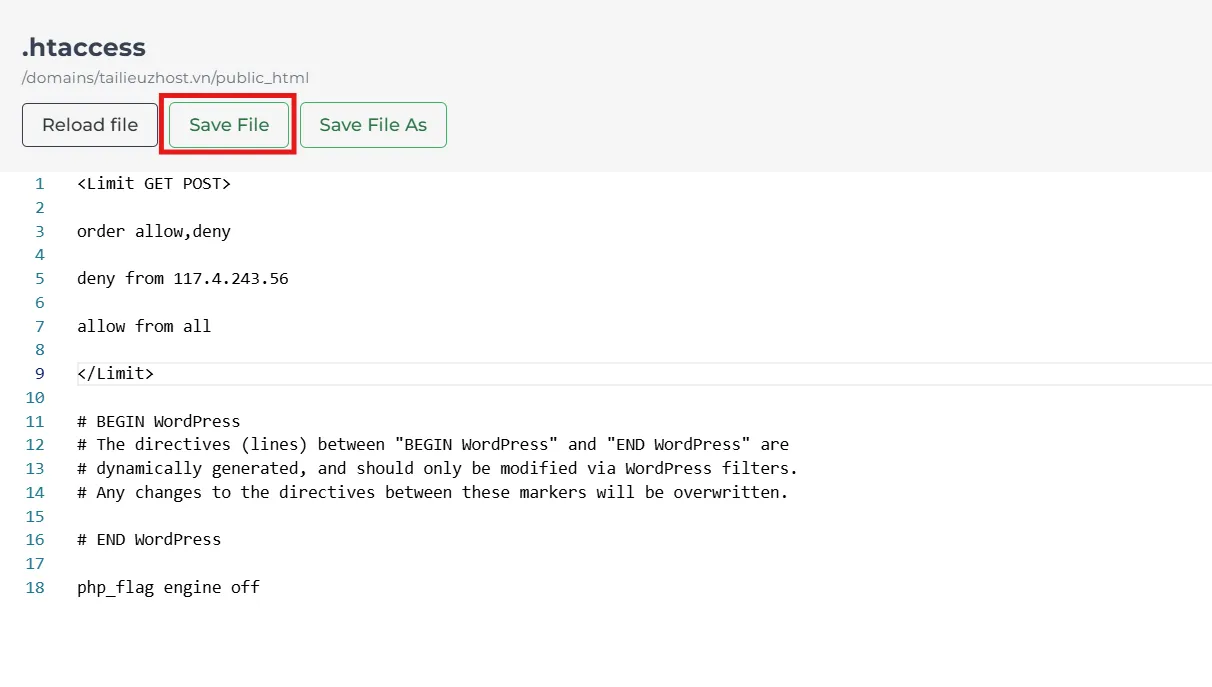Open the Save File As option
The image size is (1212, 687).
pyautogui.click(x=373, y=125)
